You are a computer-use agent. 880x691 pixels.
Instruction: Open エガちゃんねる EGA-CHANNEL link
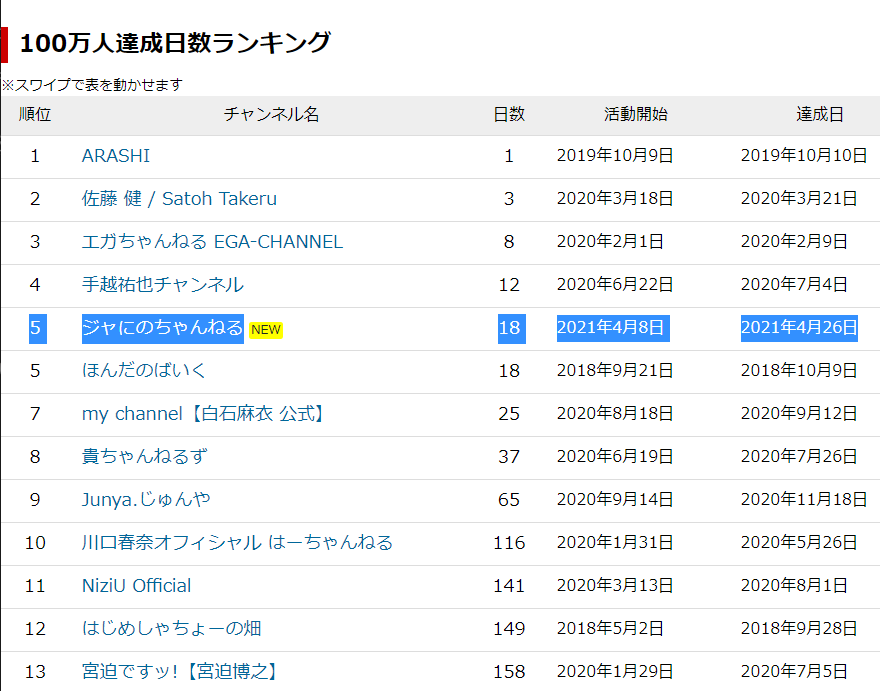212,242
